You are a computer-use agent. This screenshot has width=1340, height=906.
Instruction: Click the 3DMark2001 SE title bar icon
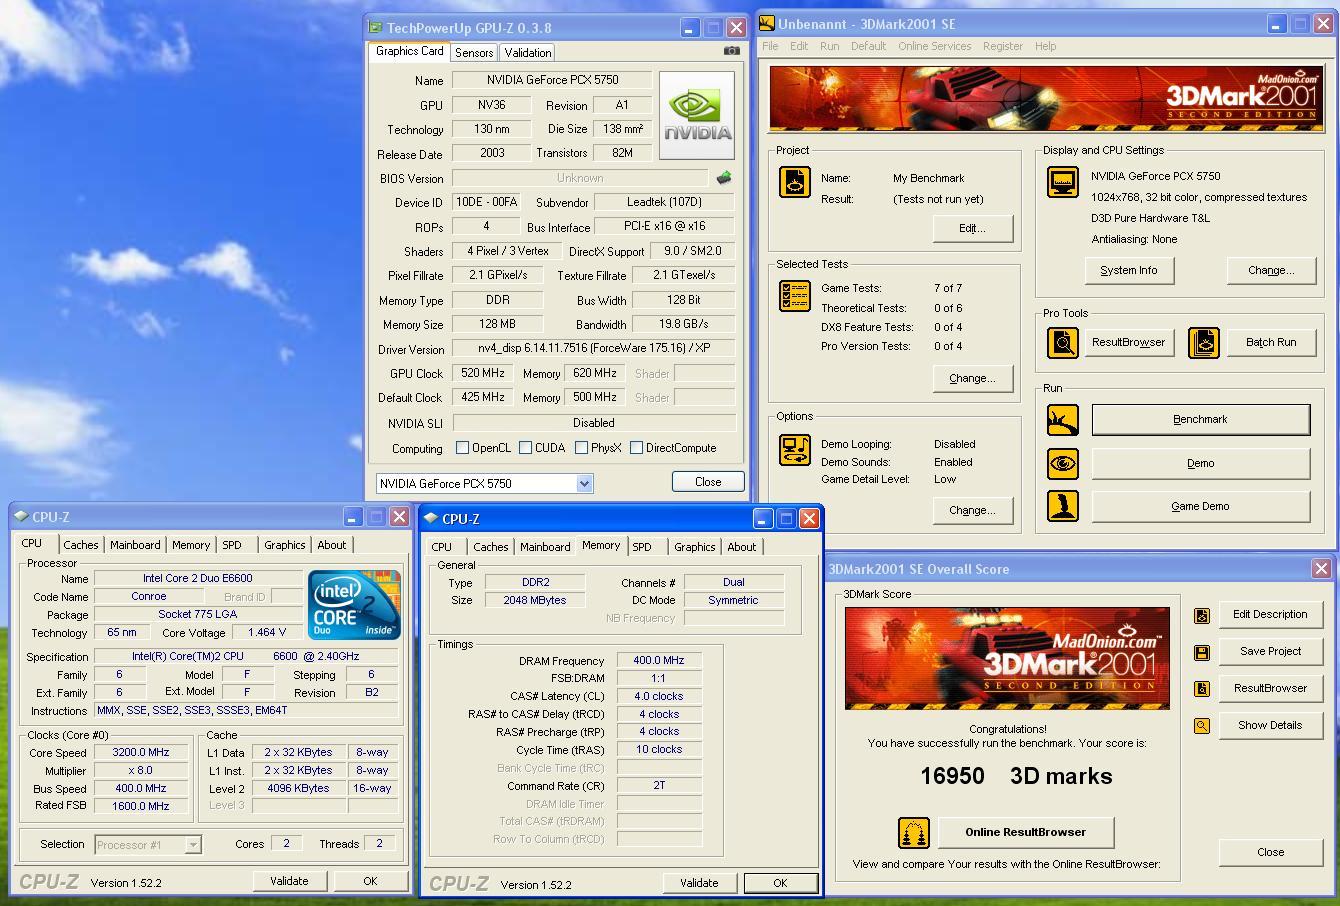click(766, 24)
